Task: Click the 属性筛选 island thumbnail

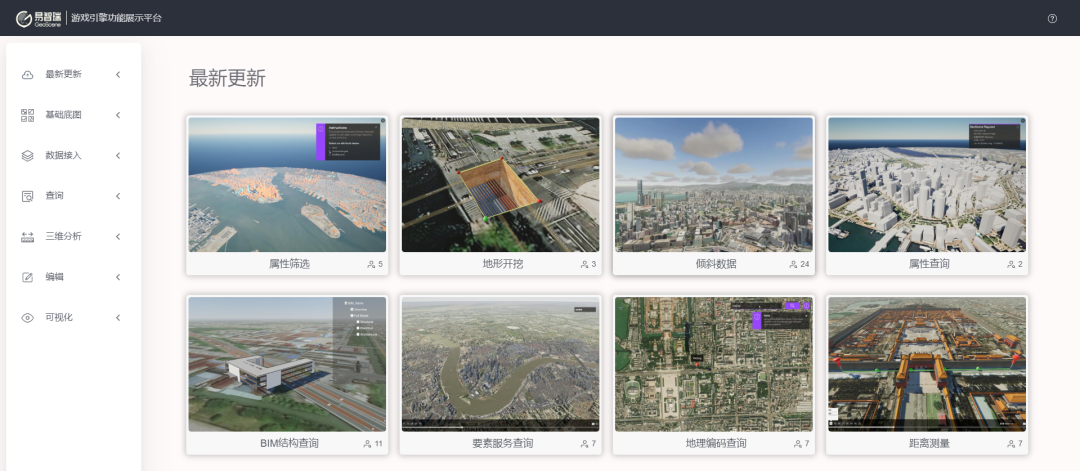Action: (x=287, y=185)
